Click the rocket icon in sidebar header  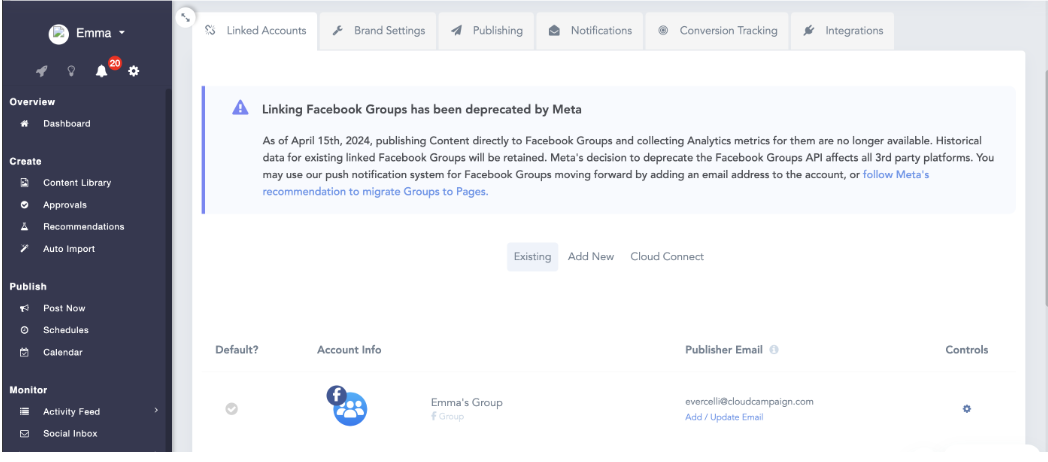[42, 71]
